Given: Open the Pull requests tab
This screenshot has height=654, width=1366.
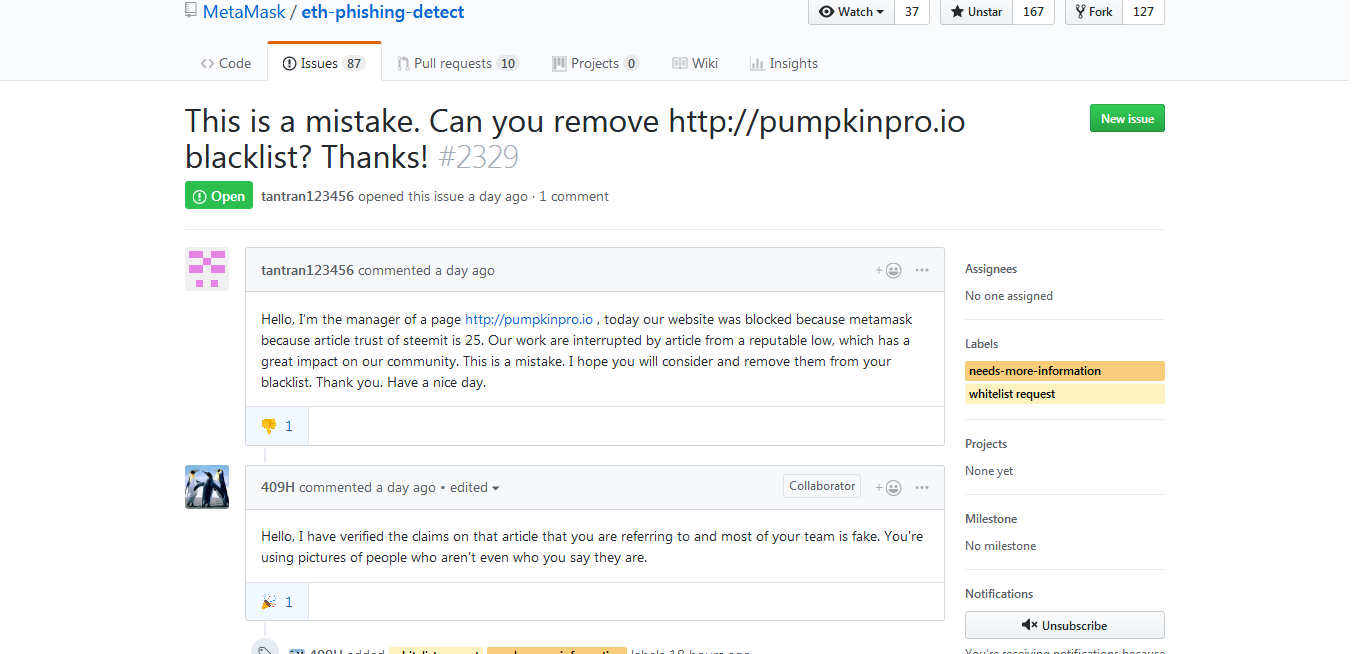Looking at the screenshot, I should (x=458, y=63).
